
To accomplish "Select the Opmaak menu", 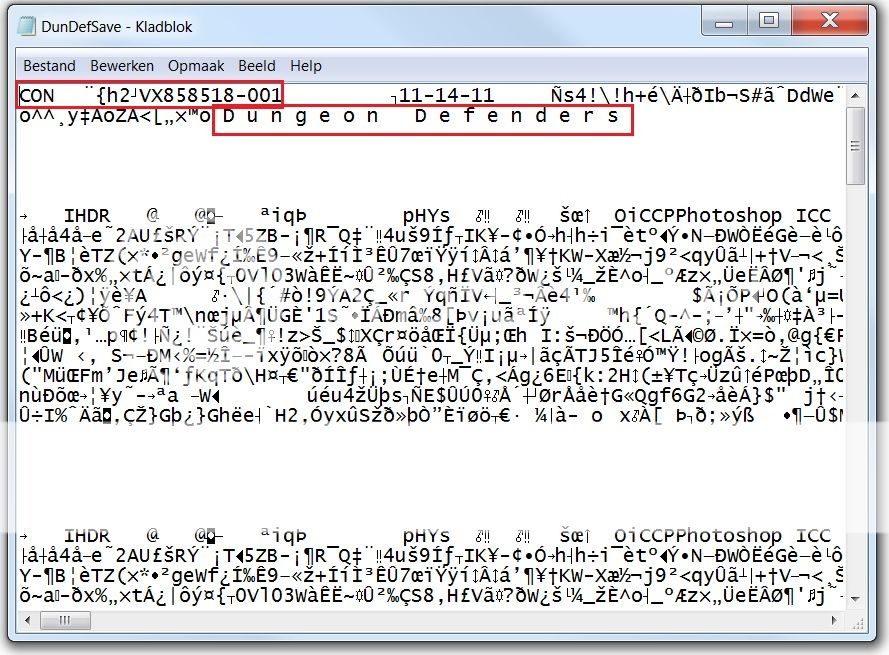I will pyautogui.click(x=196, y=66).
